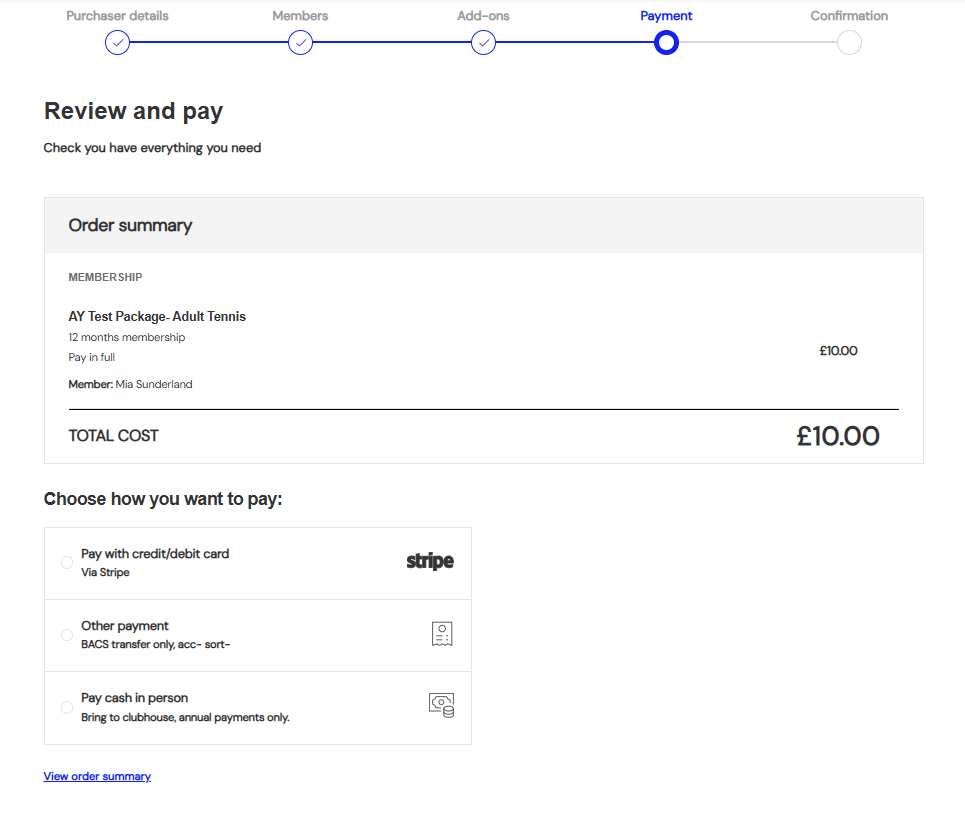Go to the Purchaser details step label
965x814 pixels.
pyautogui.click(x=117, y=16)
